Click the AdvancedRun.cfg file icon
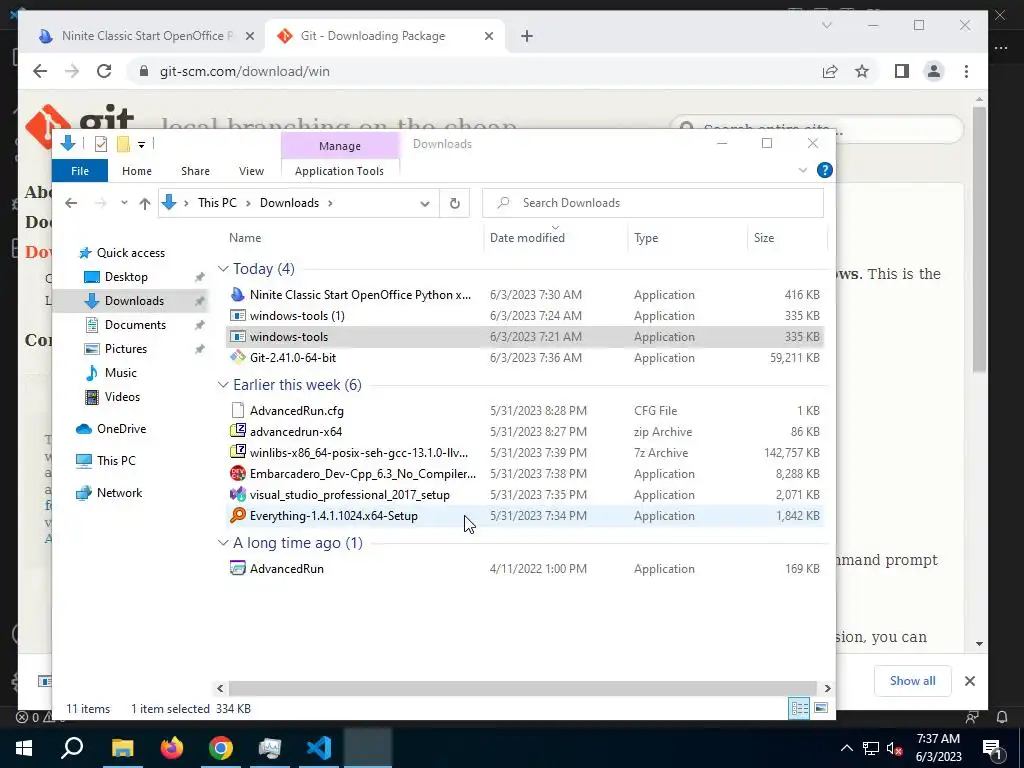The height and width of the screenshot is (768, 1024). click(238, 410)
